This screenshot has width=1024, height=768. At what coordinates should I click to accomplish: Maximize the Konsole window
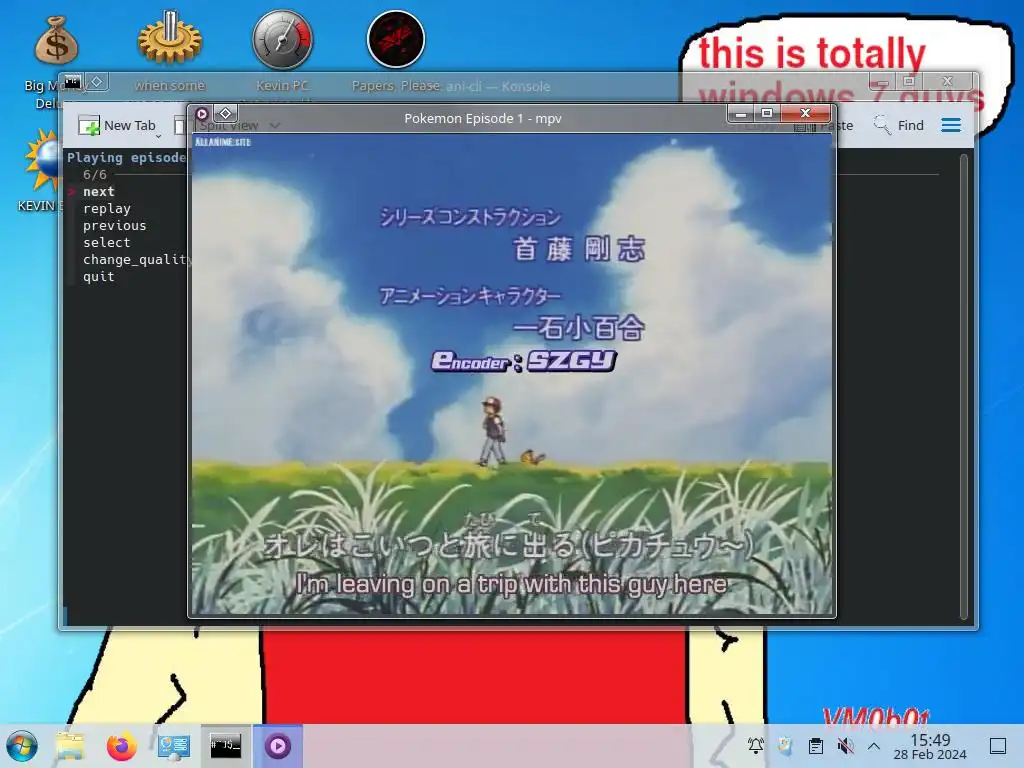pos(908,81)
